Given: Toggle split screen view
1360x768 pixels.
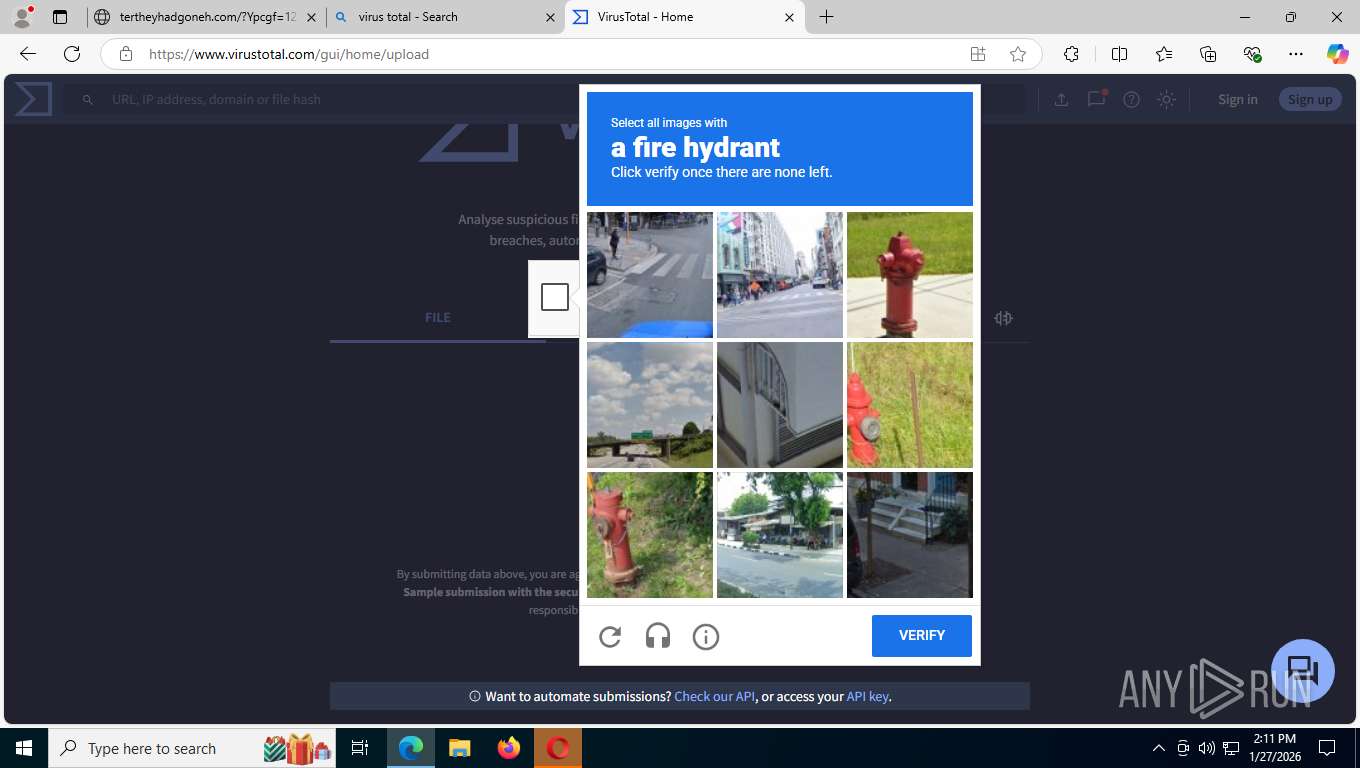Looking at the screenshot, I should [x=1119, y=54].
